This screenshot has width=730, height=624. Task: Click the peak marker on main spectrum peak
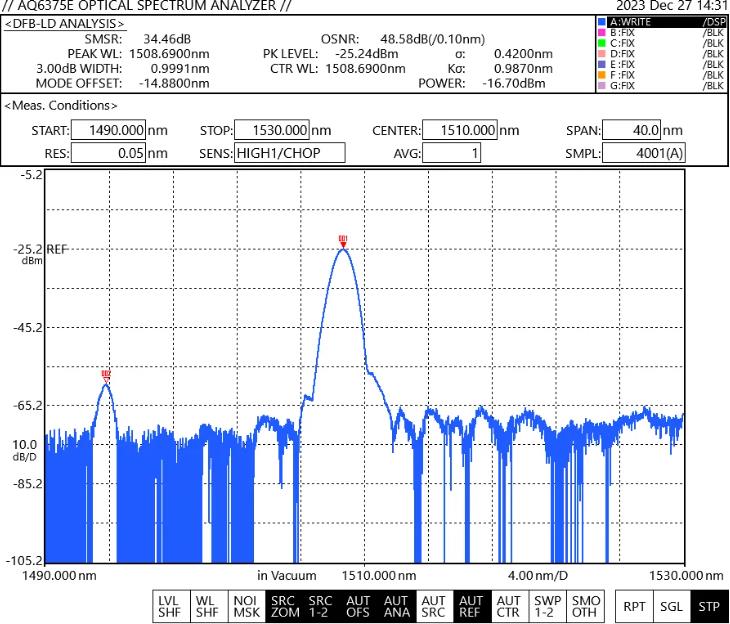(343, 240)
